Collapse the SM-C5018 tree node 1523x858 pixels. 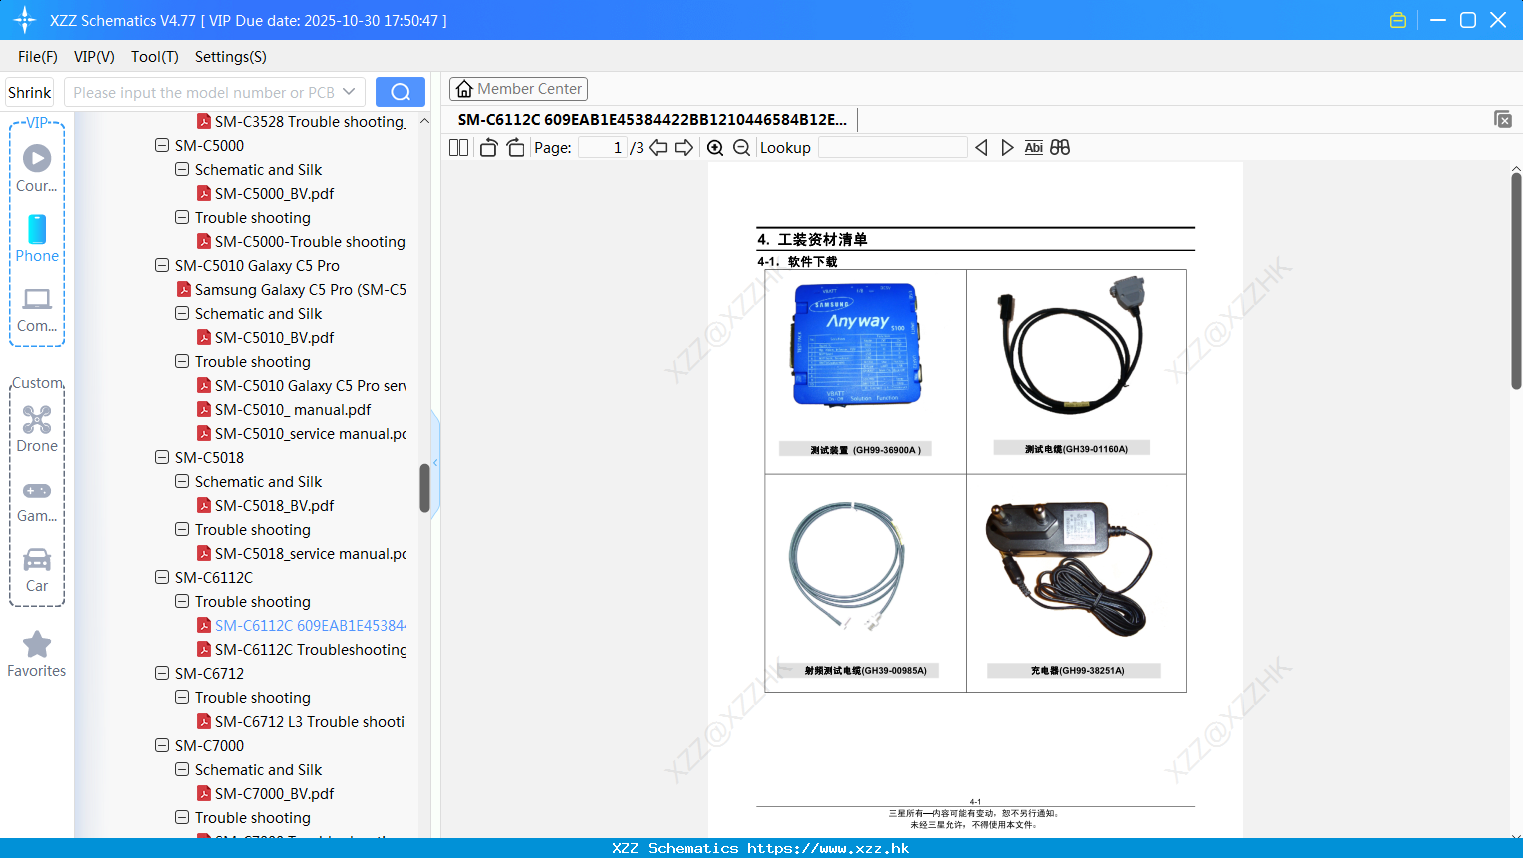point(162,457)
